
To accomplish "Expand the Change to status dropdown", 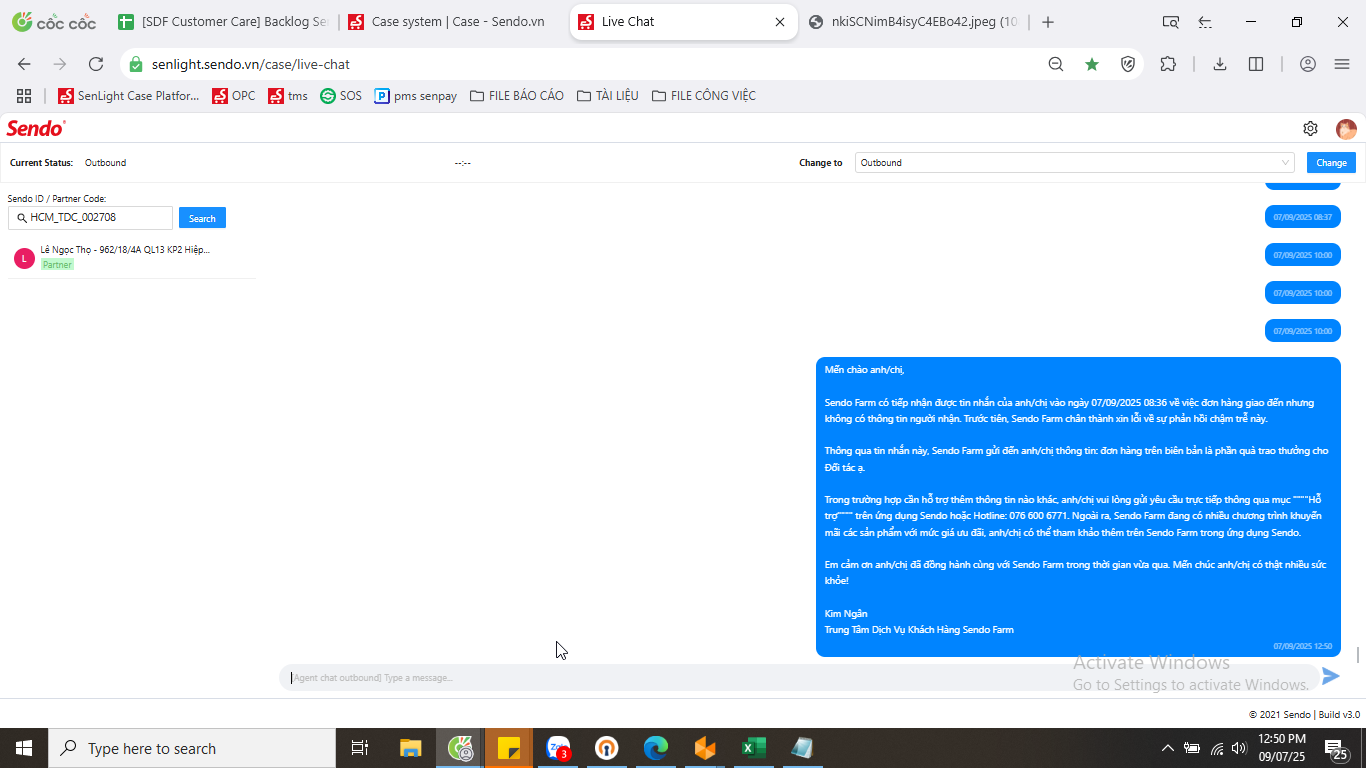I will pos(1075,162).
